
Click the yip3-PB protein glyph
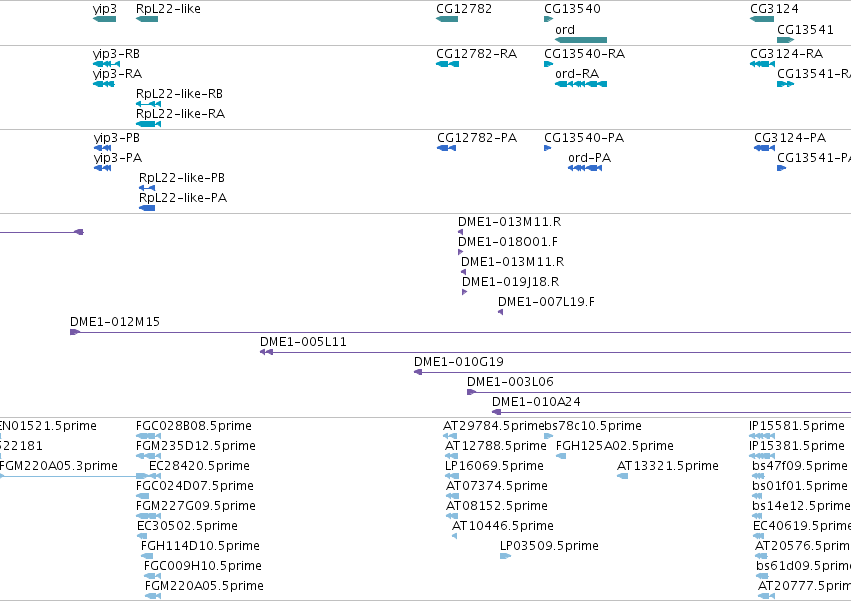103,148
